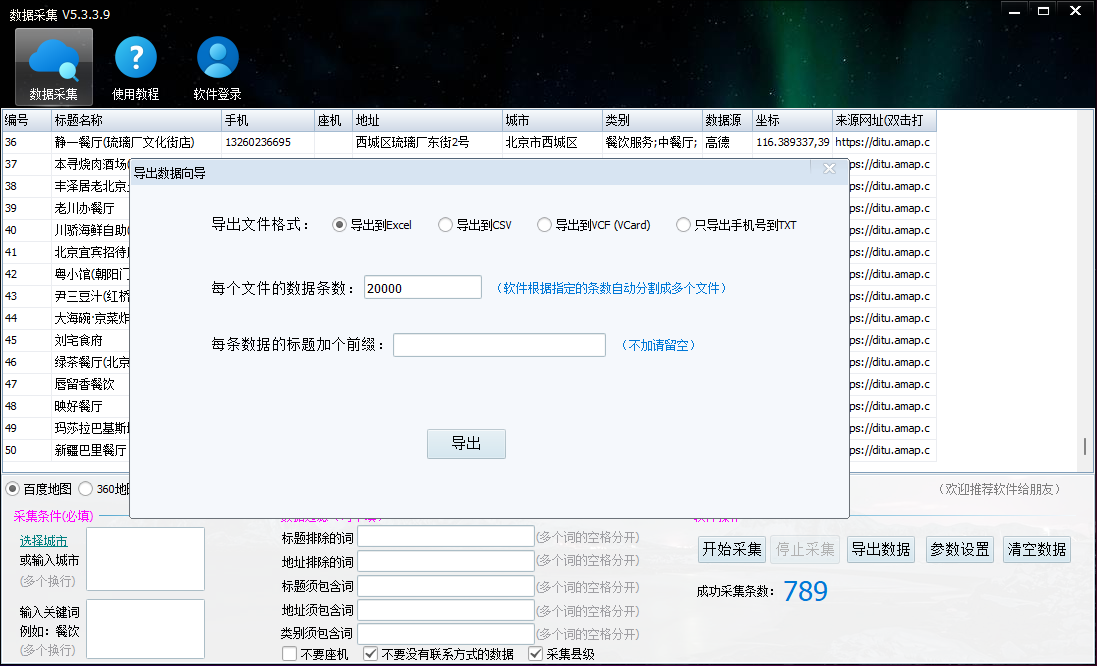This screenshot has height=666, width=1097.
Task: Select the 360地图 radio button
Action: [x=104, y=488]
